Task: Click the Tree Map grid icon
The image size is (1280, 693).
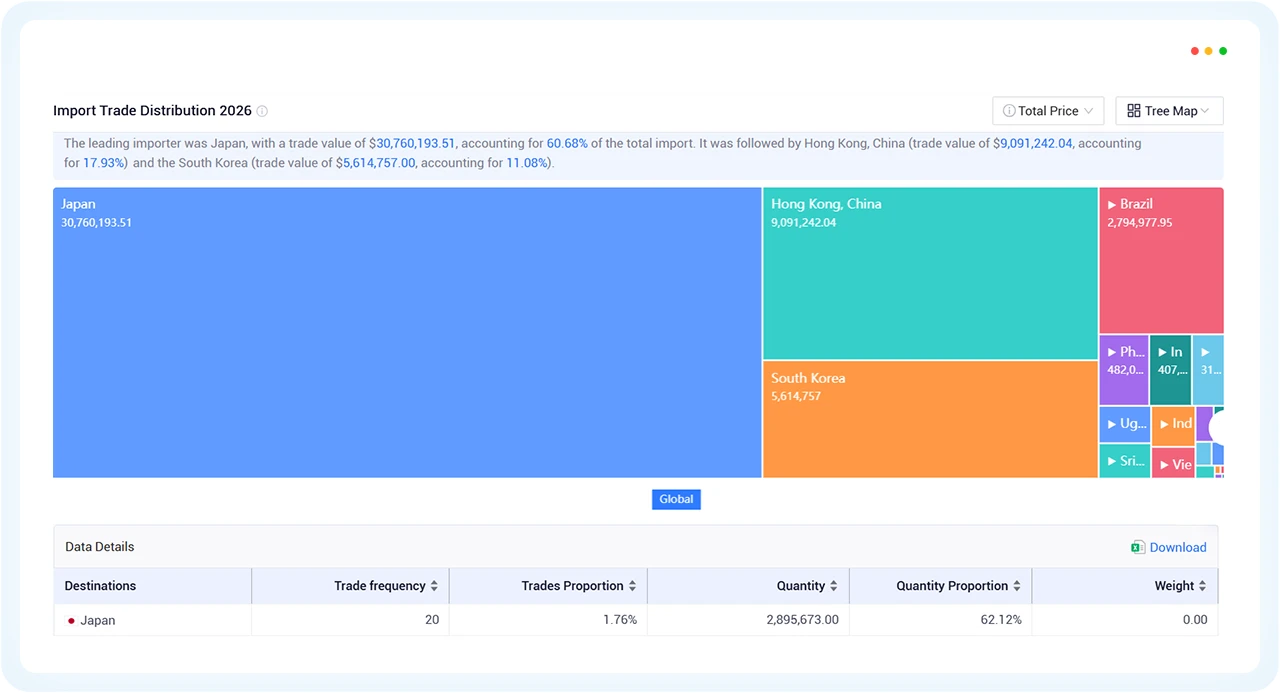Action: point(1134,111)
